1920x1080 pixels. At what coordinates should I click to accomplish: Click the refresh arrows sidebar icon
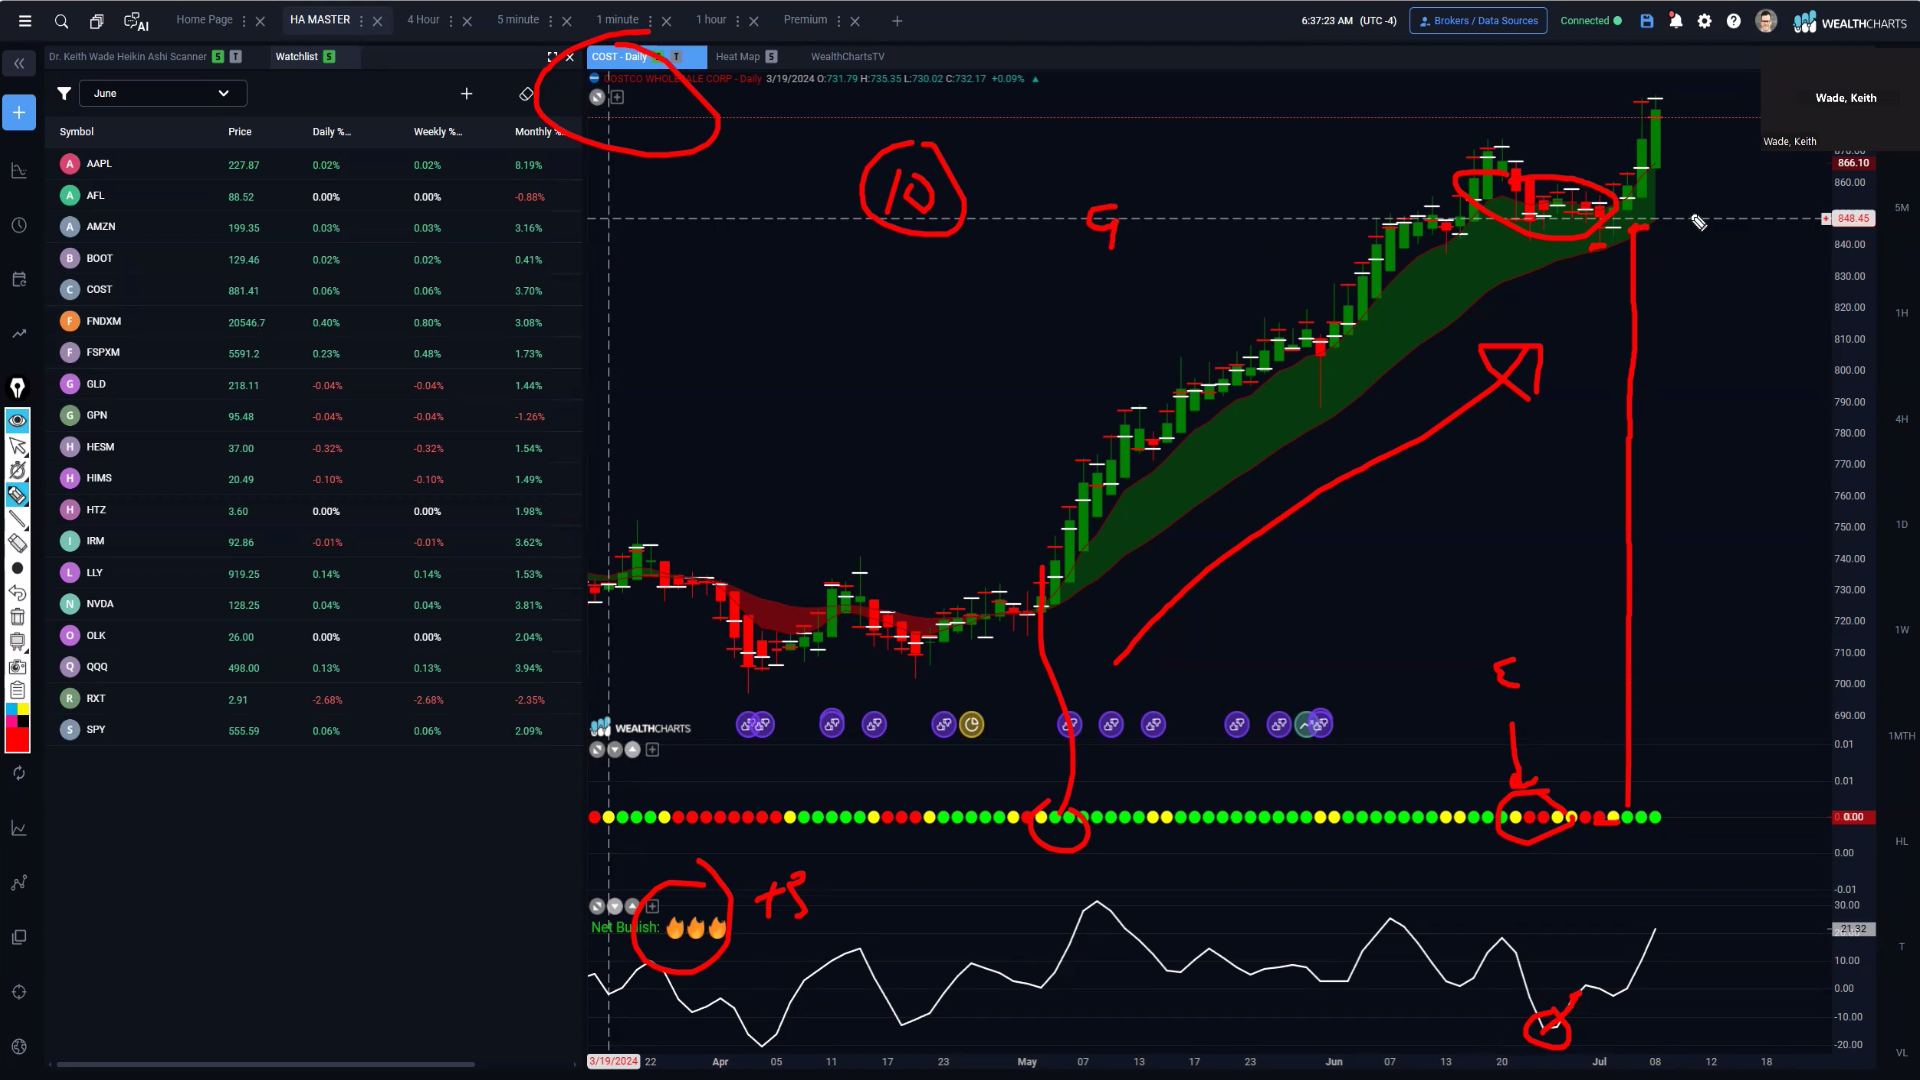point(19,773)
